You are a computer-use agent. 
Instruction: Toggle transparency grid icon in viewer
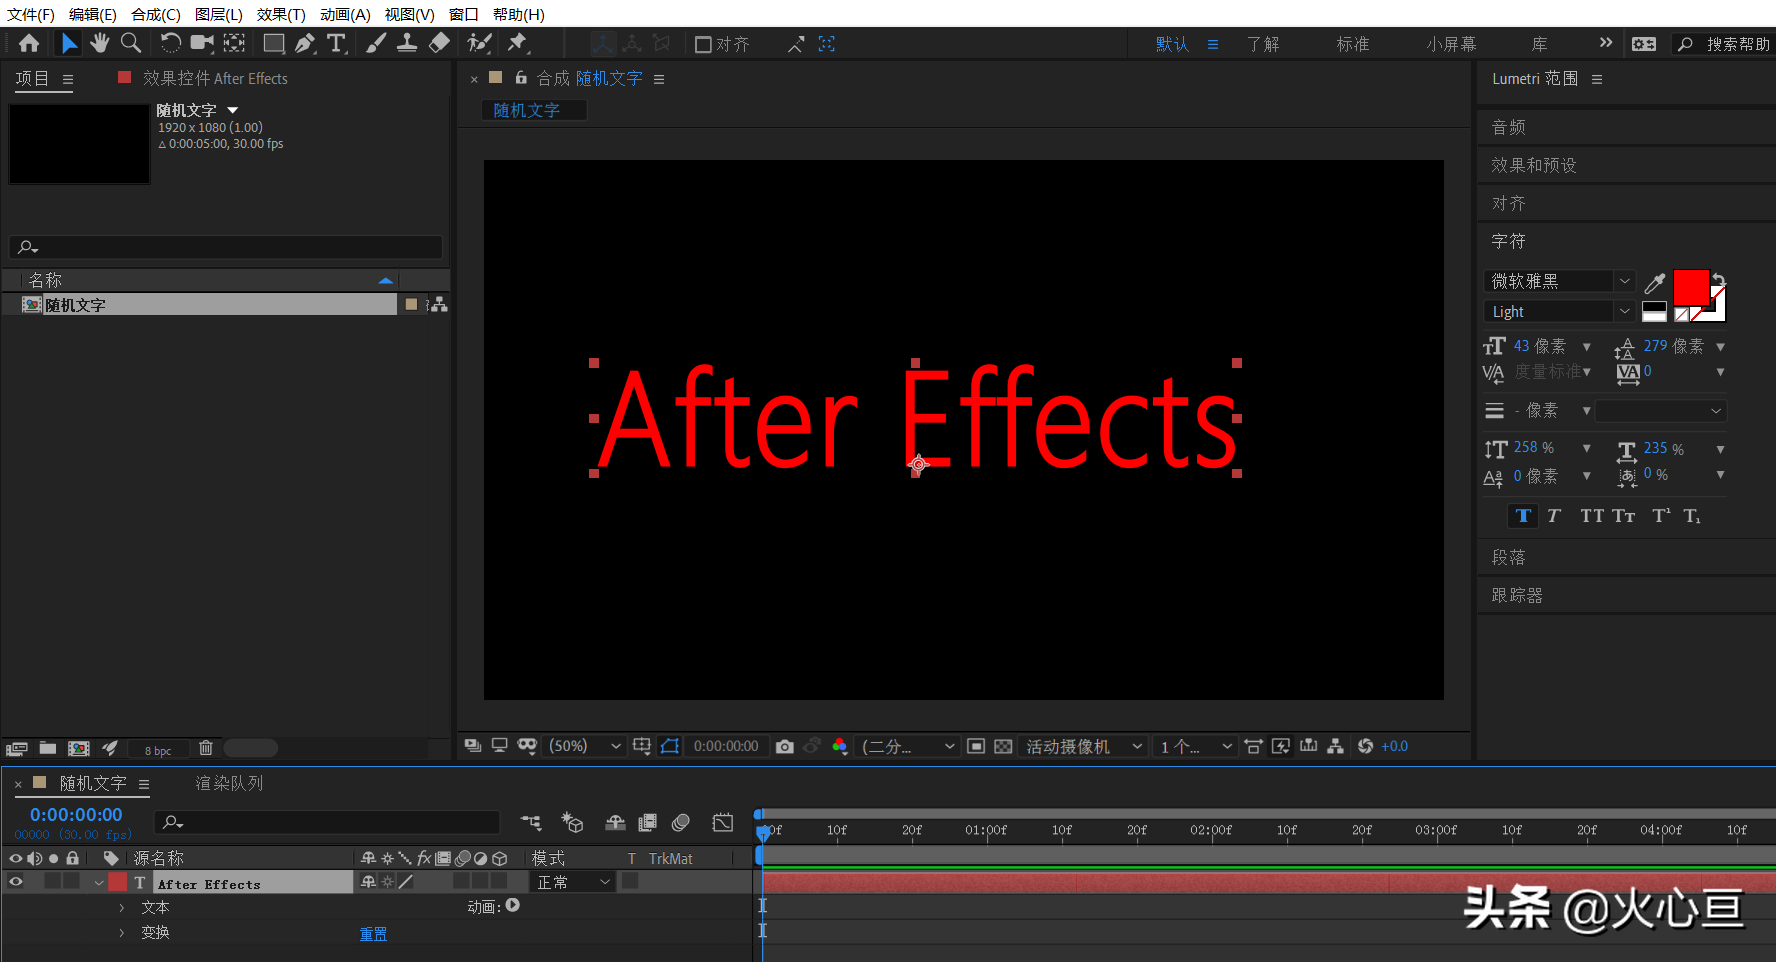click(1003, 747)
